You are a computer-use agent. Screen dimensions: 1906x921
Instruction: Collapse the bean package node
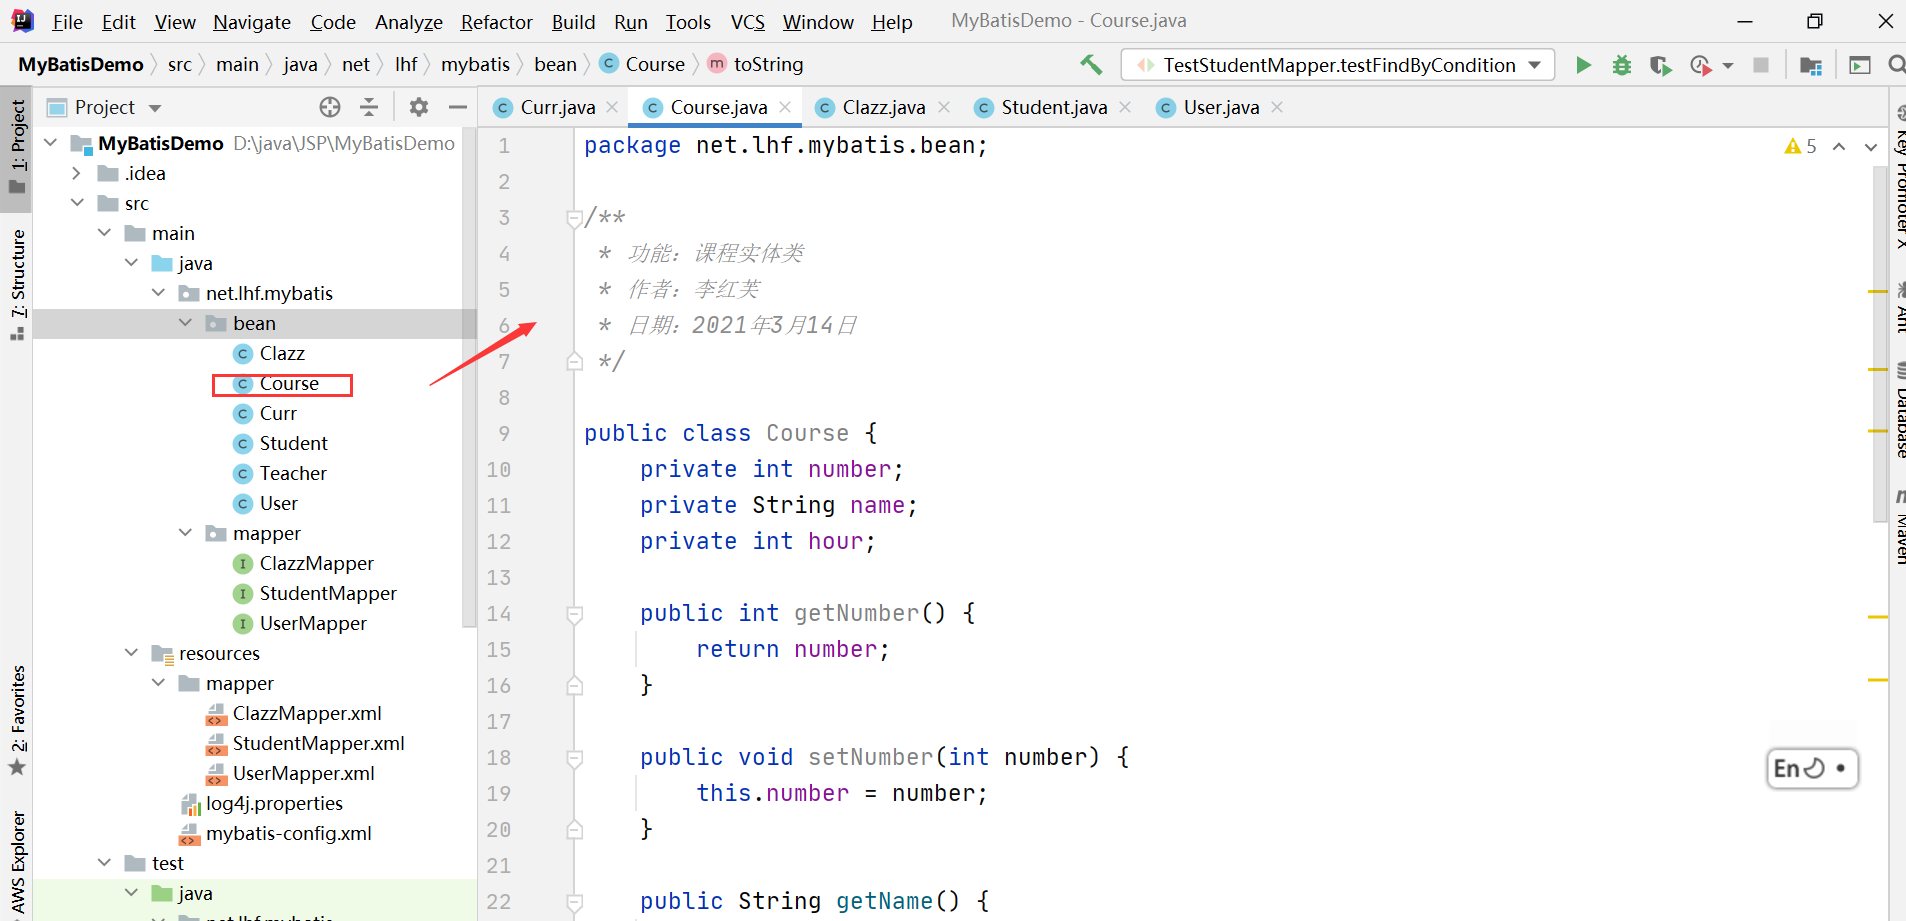pyautogui.click(x=185, y=323)
